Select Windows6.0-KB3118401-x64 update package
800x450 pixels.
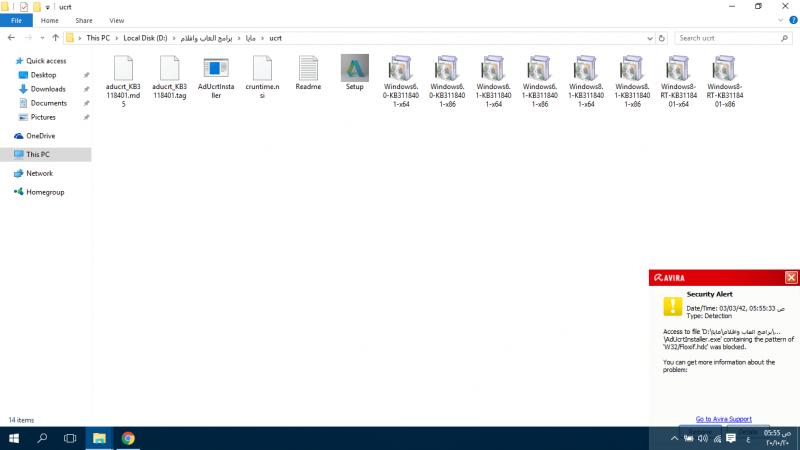click(401, 68)
